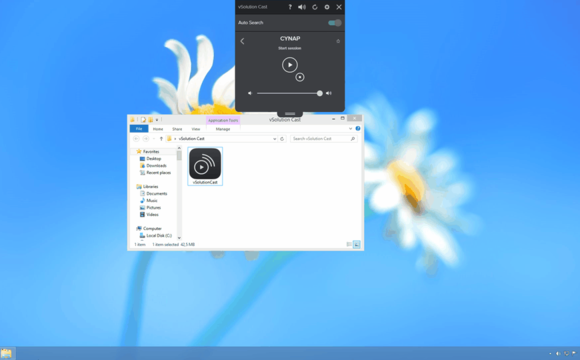The image size is (580, 360).
Task: Switch to details view in status bar
Action: (x=349, y=244)
